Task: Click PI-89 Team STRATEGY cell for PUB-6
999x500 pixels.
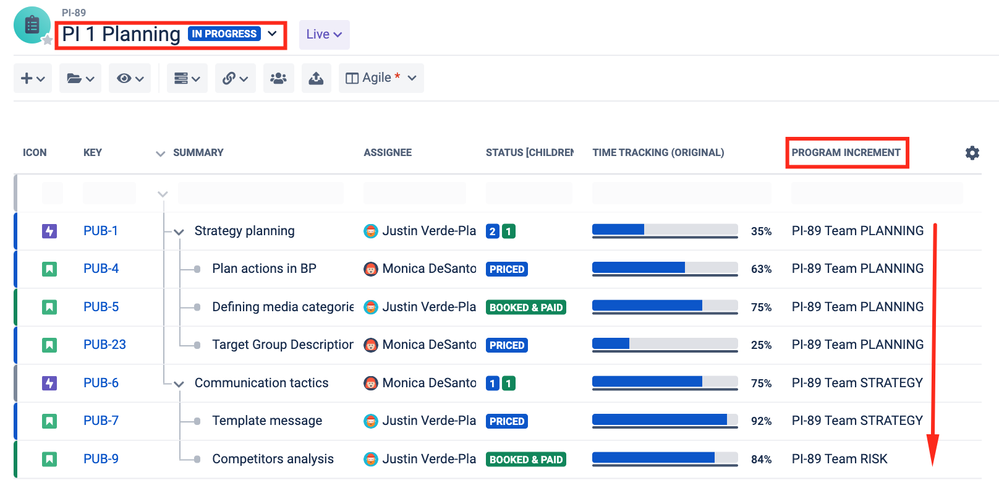Action: click(857, 383)
